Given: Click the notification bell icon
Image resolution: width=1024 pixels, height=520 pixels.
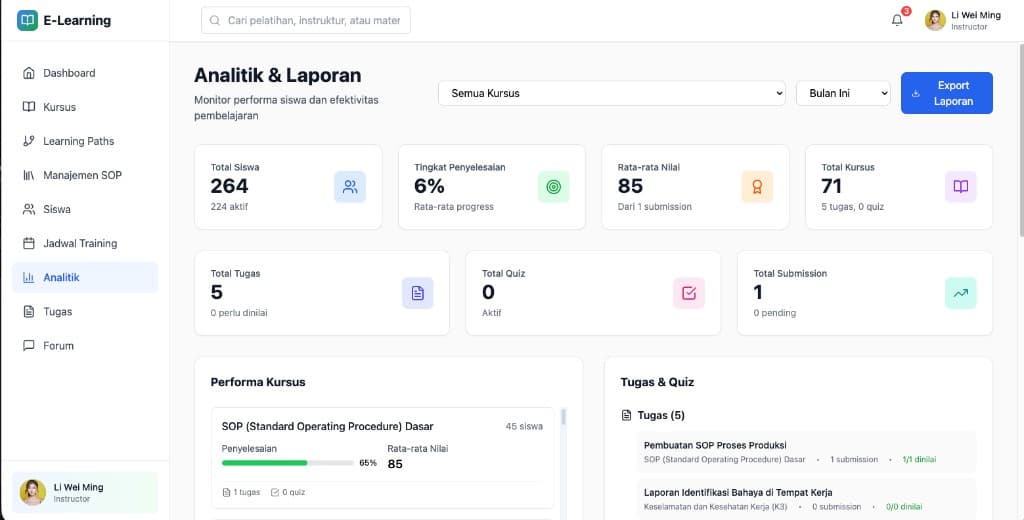Looking at the screenshot, I should (897, 20).
